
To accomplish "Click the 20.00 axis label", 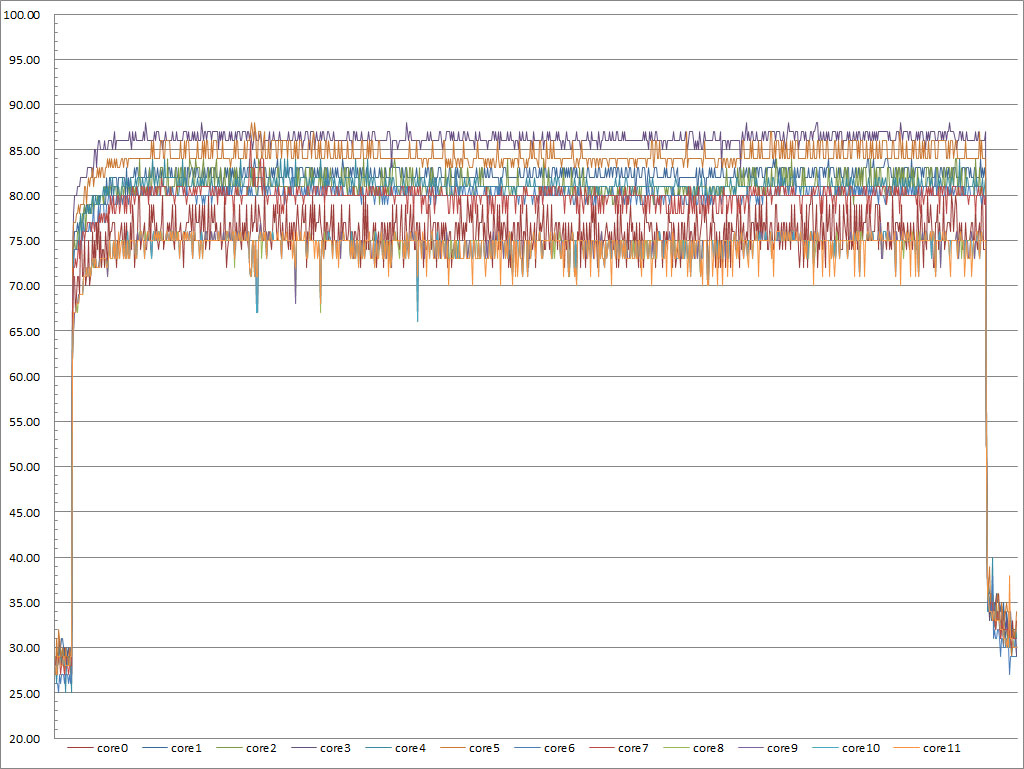I will click(x=24, y=738).
